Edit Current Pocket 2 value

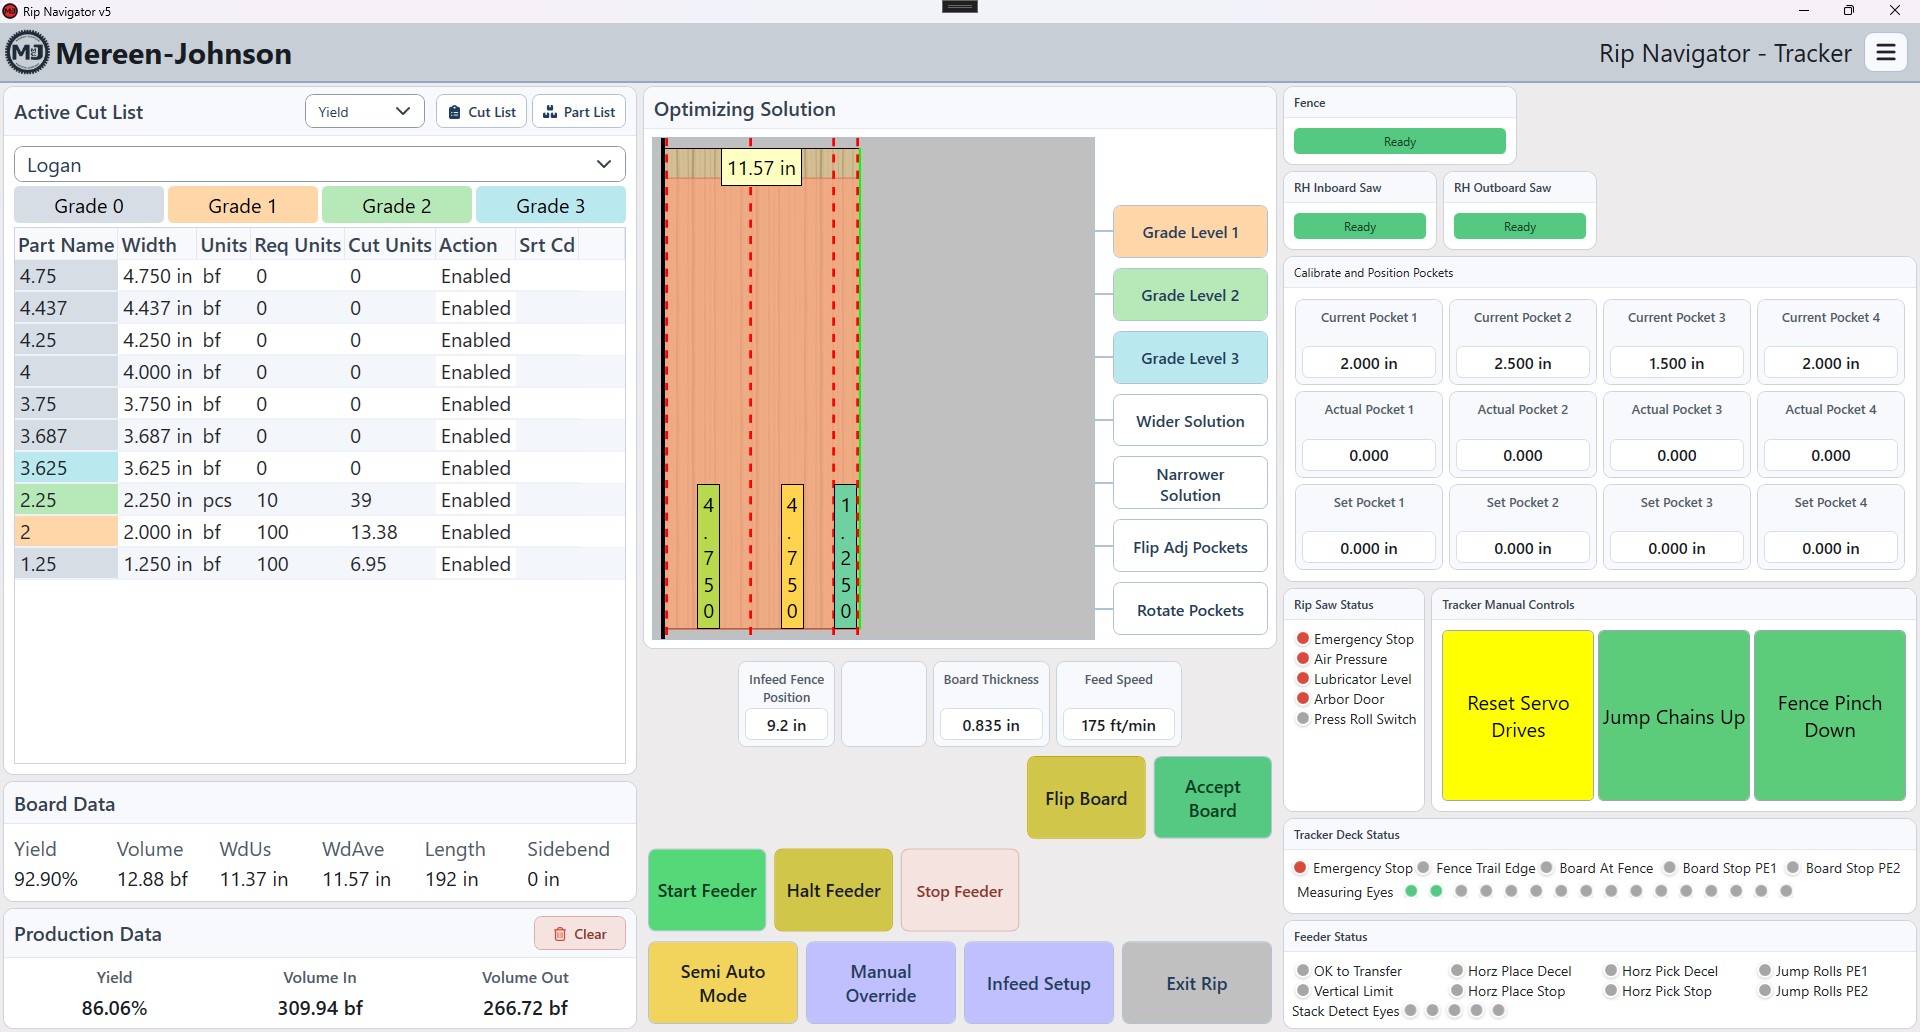click(x=1523, y=363)
